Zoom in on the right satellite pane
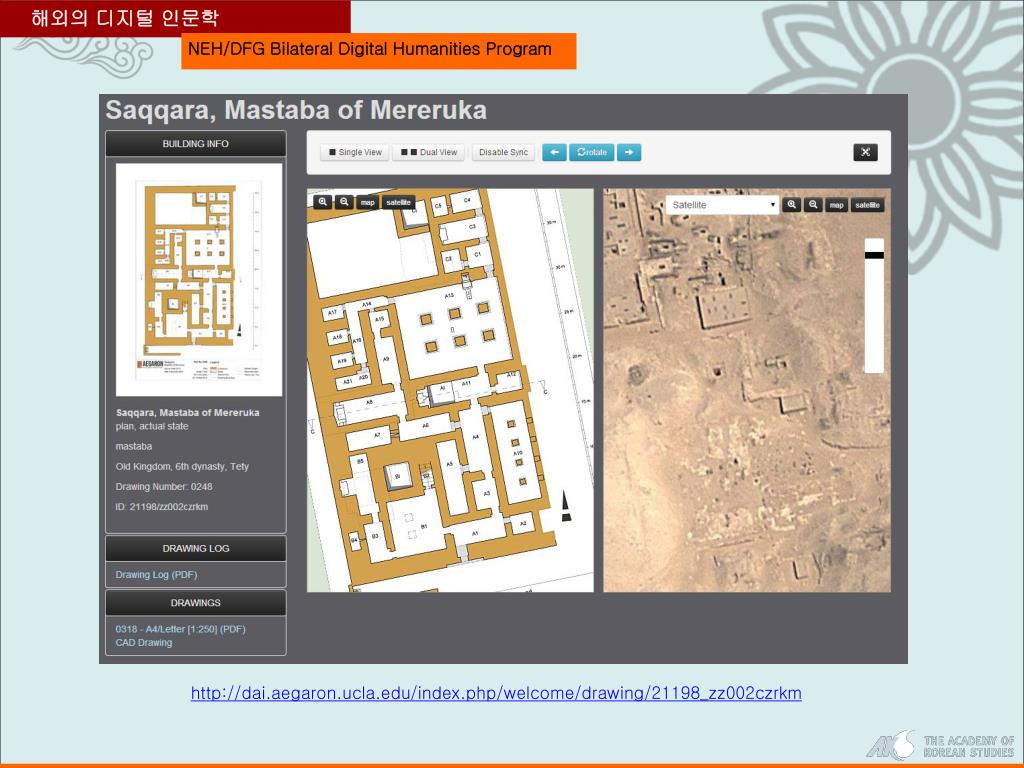1024x768 pixels. pyautogui.click(x=792, y=205)
